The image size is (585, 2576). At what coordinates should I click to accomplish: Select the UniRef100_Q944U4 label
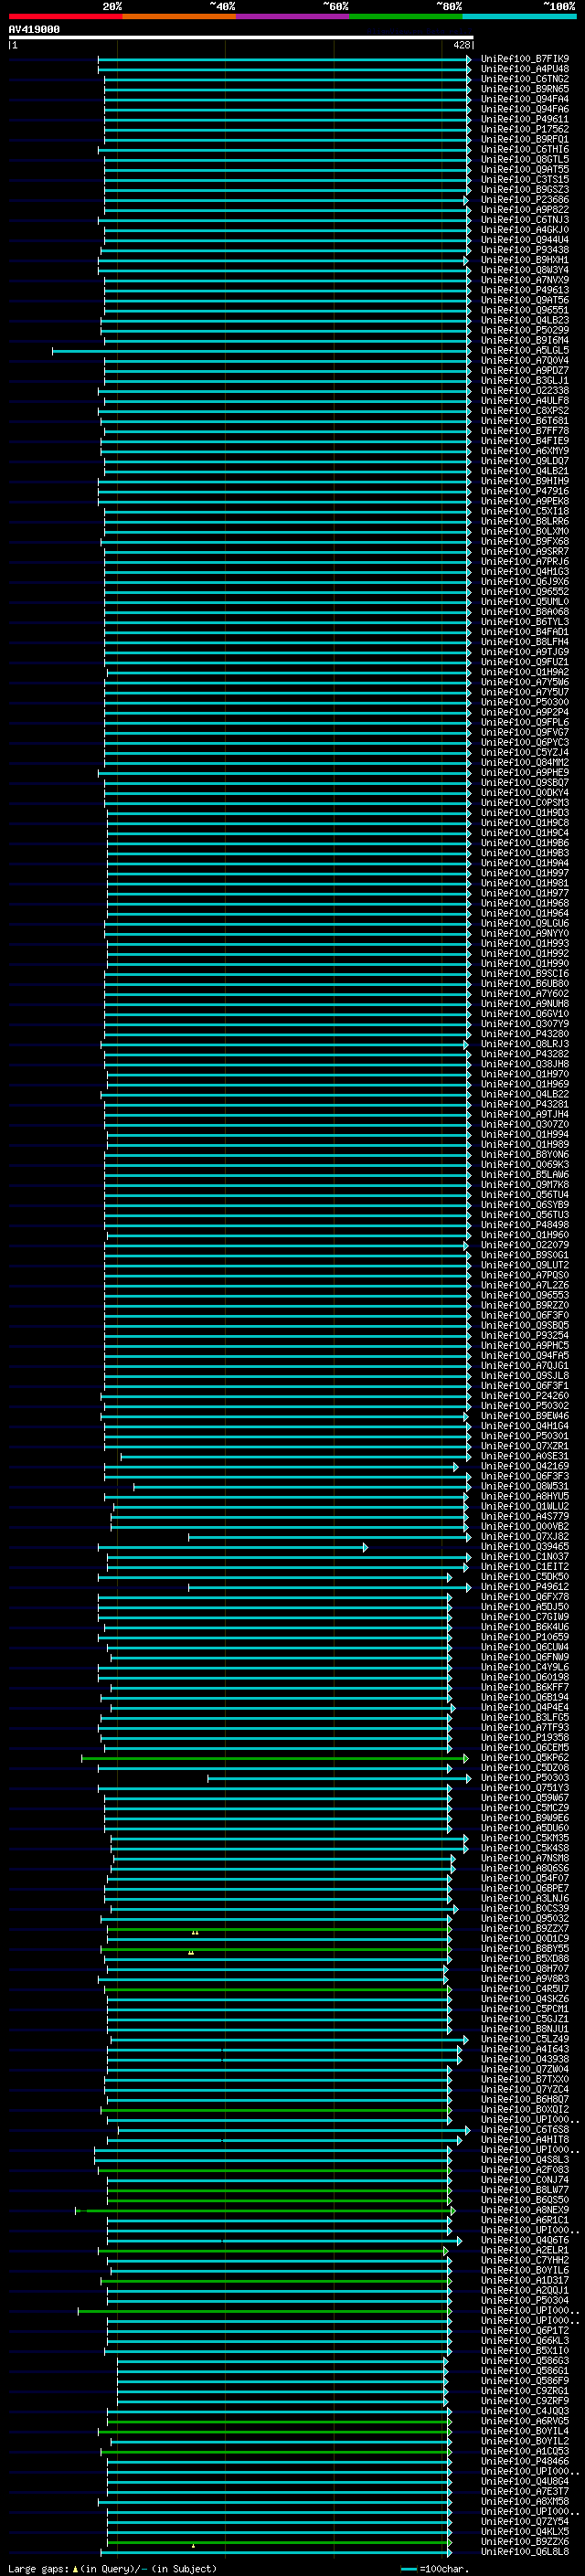point(524,240)
